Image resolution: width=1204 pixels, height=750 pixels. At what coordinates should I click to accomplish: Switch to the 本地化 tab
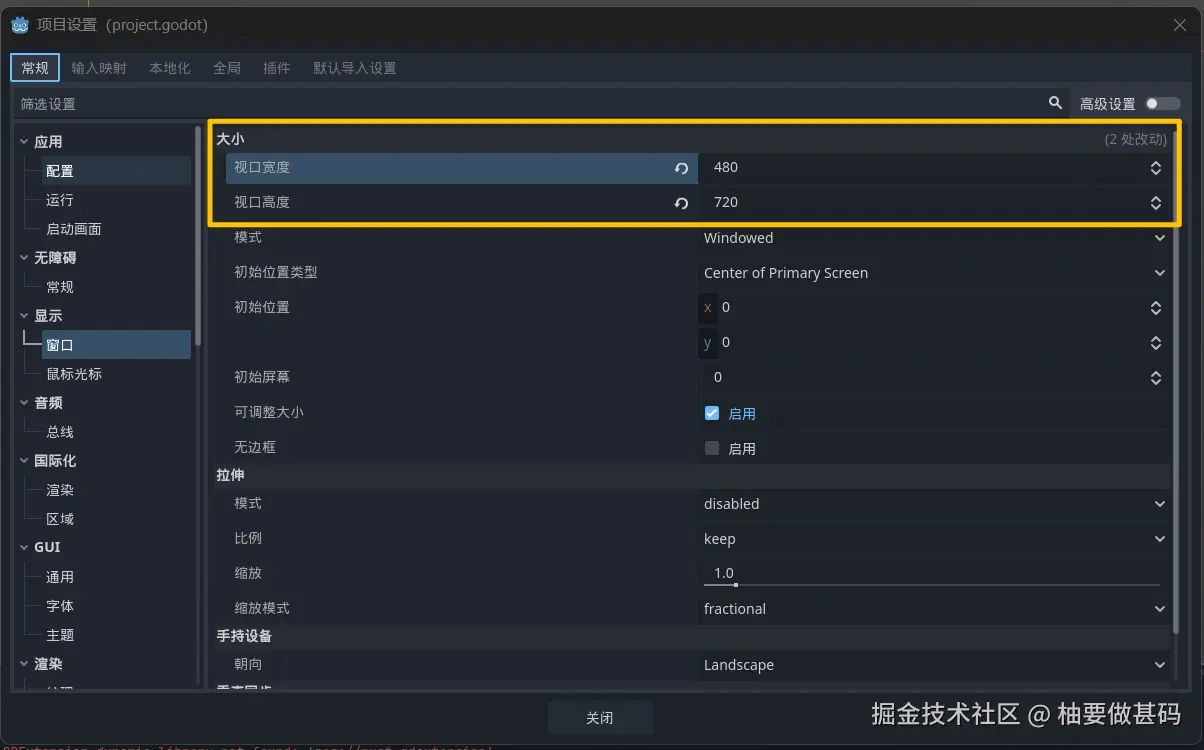point(168,68)
